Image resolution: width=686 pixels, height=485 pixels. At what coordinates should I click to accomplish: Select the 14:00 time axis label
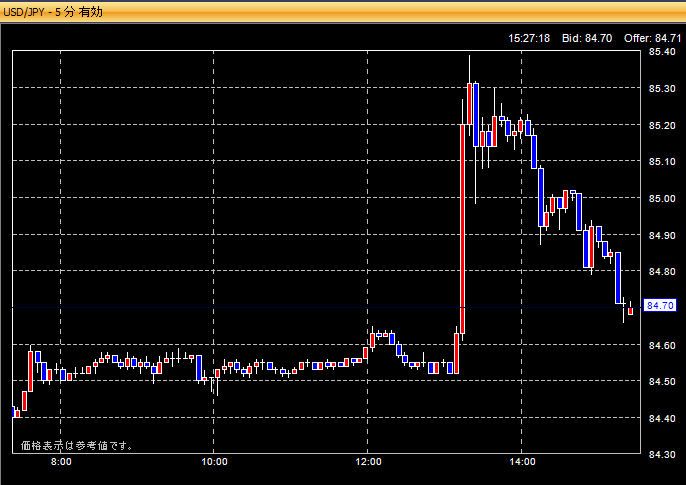523,462
